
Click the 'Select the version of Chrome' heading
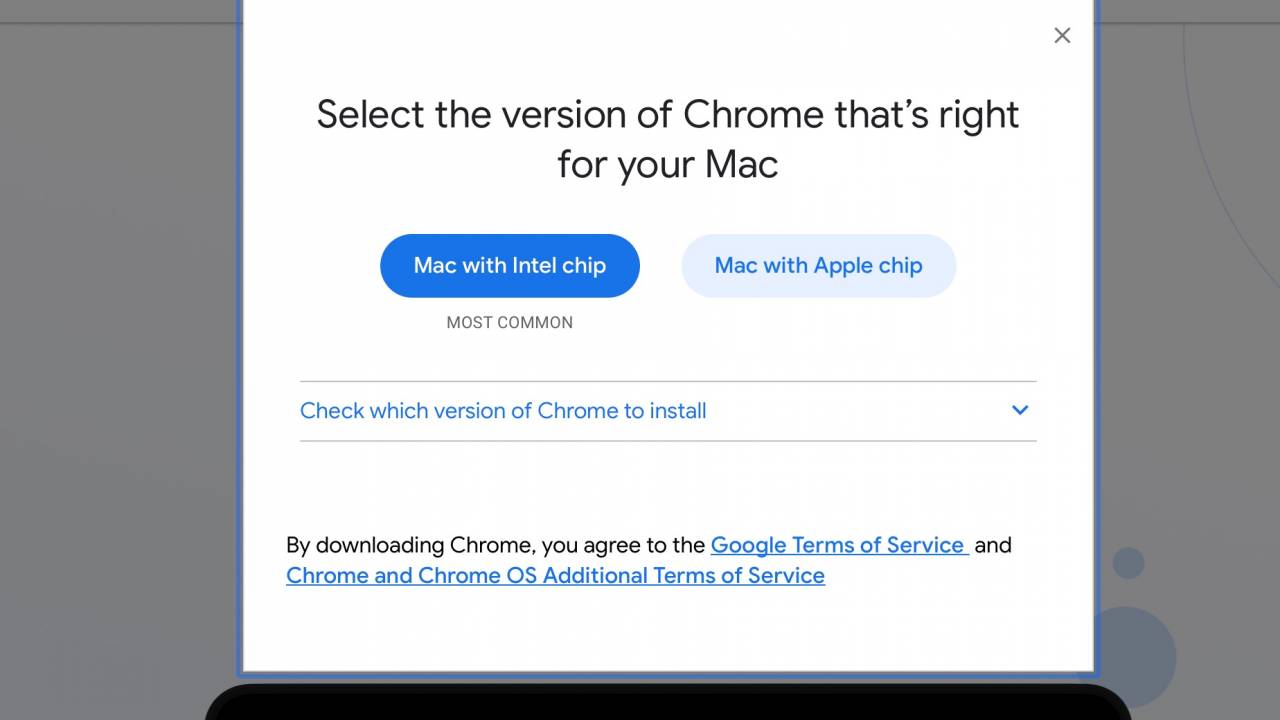coord(667,115)
